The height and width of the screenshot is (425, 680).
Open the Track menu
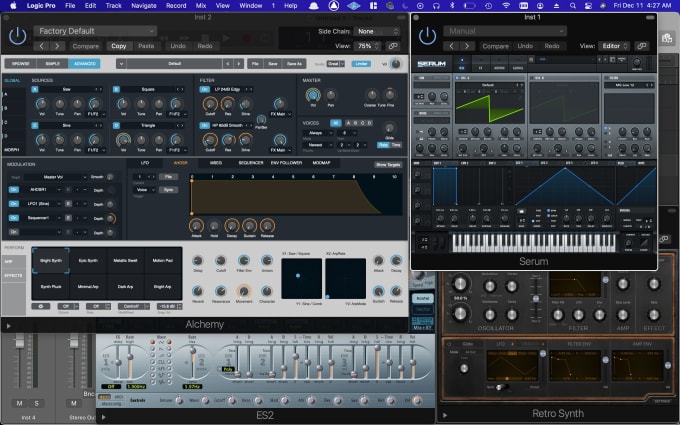[114, 6]
